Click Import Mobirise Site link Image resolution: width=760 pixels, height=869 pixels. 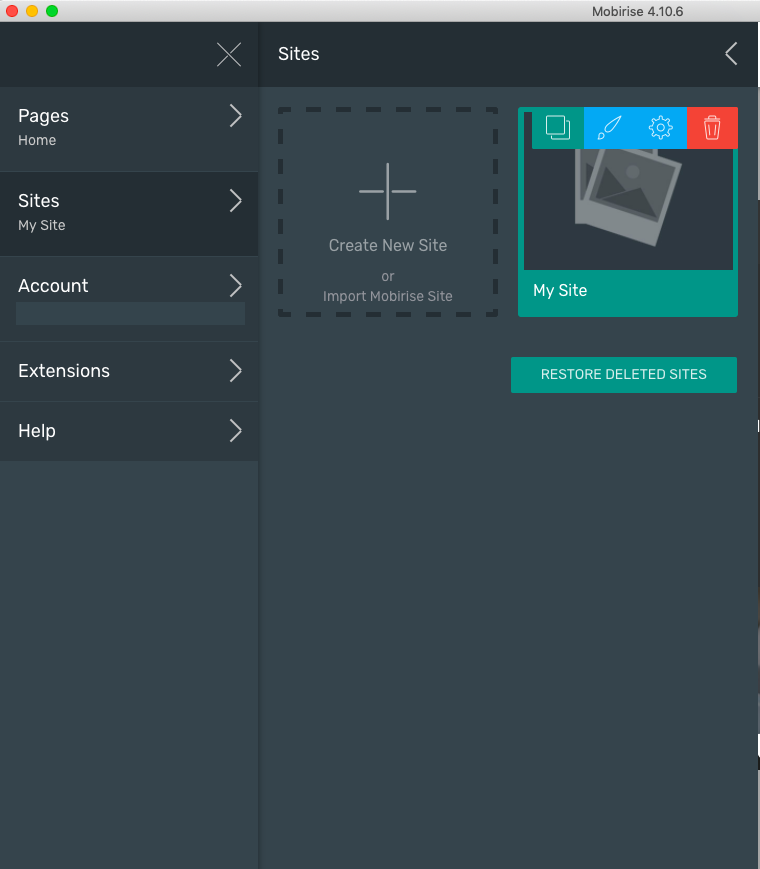(x=387, y=296)
